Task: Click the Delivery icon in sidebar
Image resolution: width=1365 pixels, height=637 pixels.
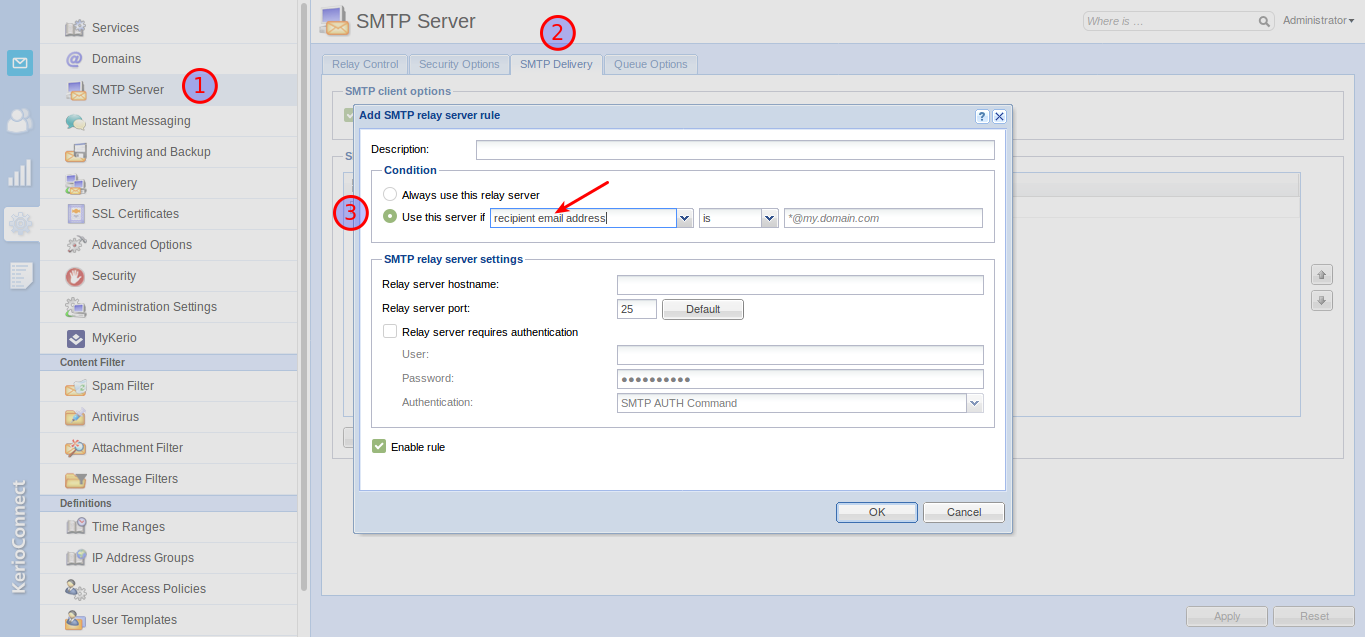Action: tap(75, 183)
